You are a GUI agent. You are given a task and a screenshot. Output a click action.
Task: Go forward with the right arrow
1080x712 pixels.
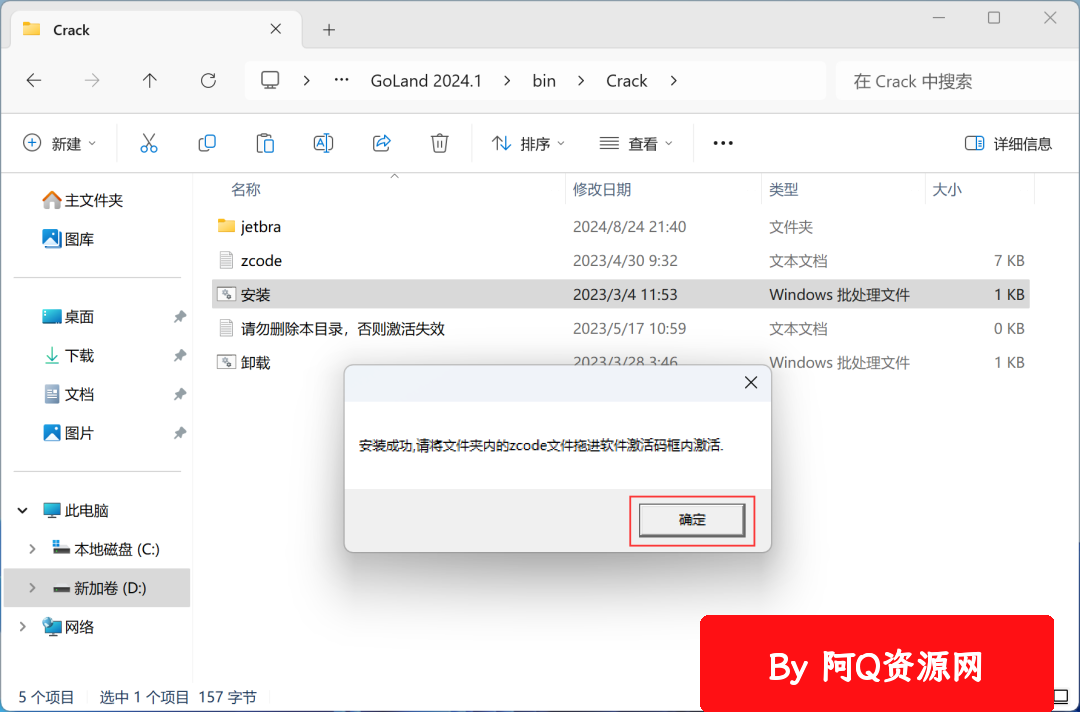[x=92, y=81]
